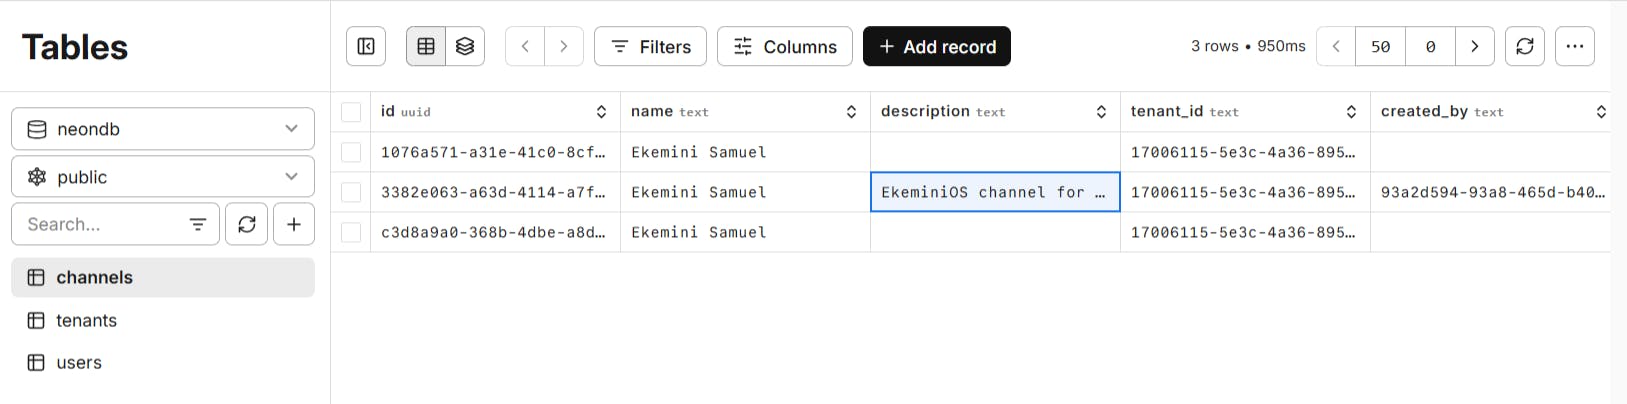Open the Filters button
Image resolution: width=1627 pixels, height=404 pixels.
[650, 46]
